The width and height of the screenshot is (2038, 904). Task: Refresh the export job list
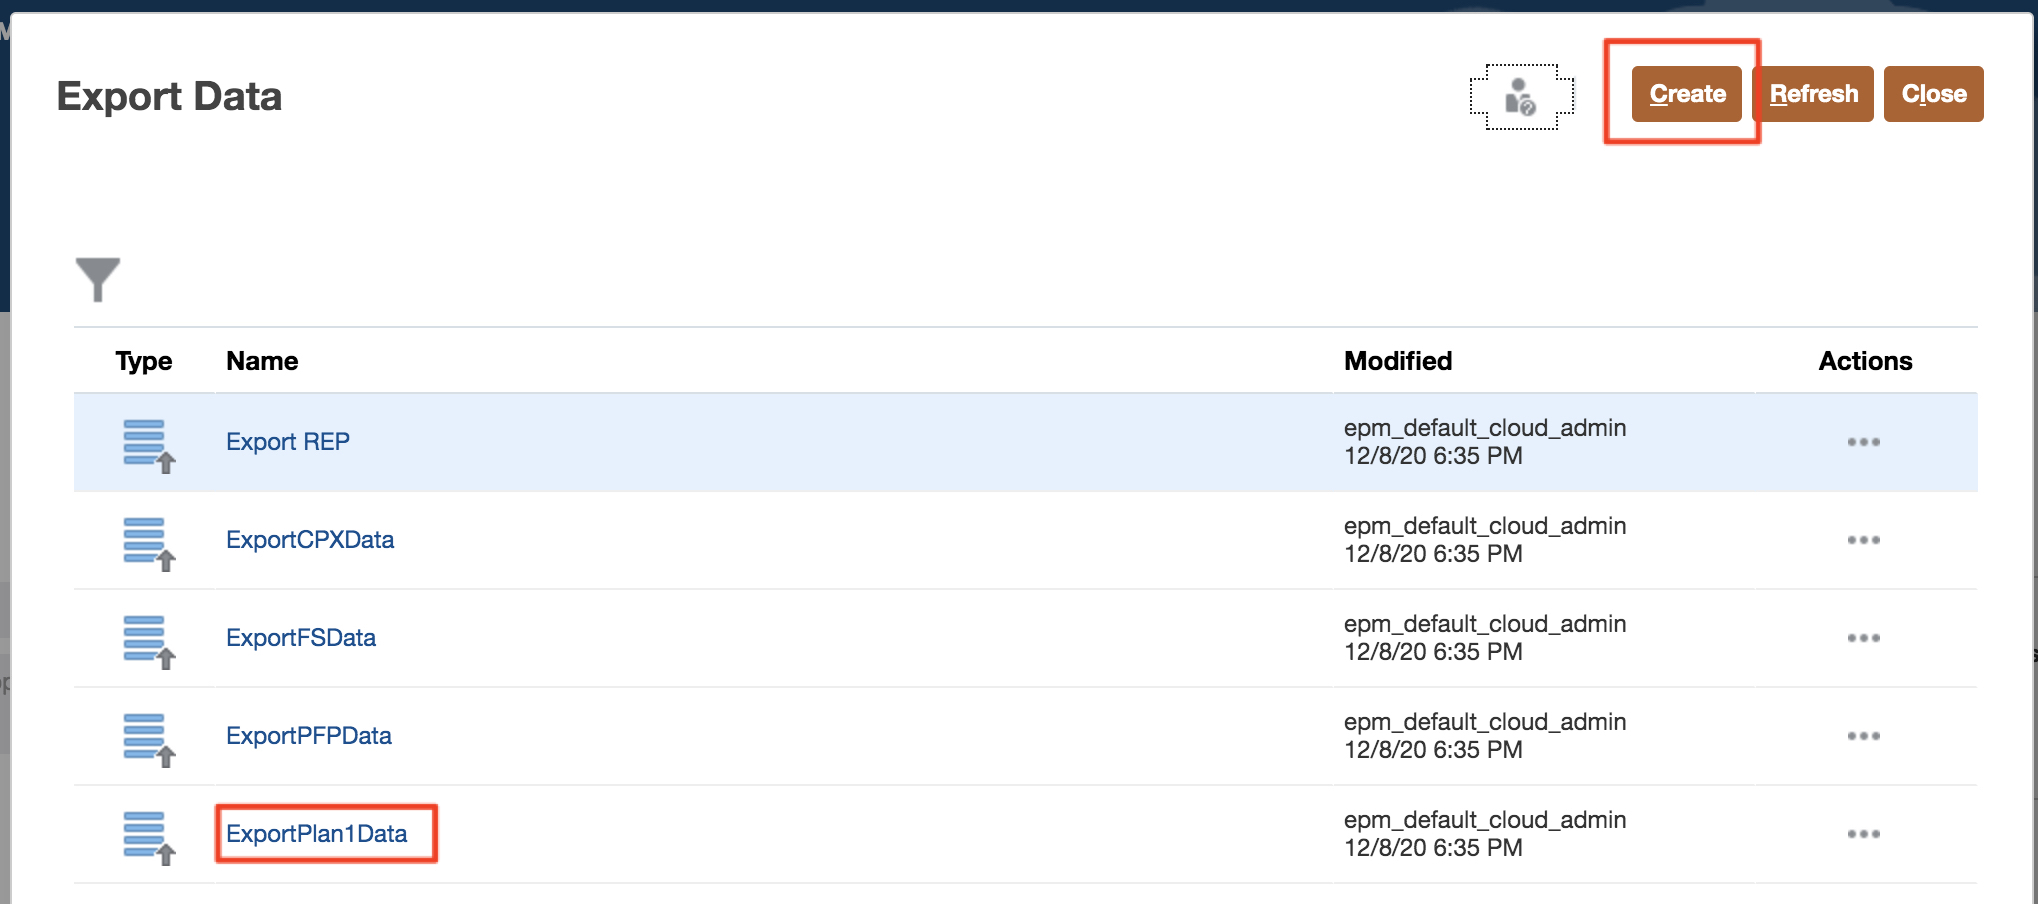point(1813,94)
